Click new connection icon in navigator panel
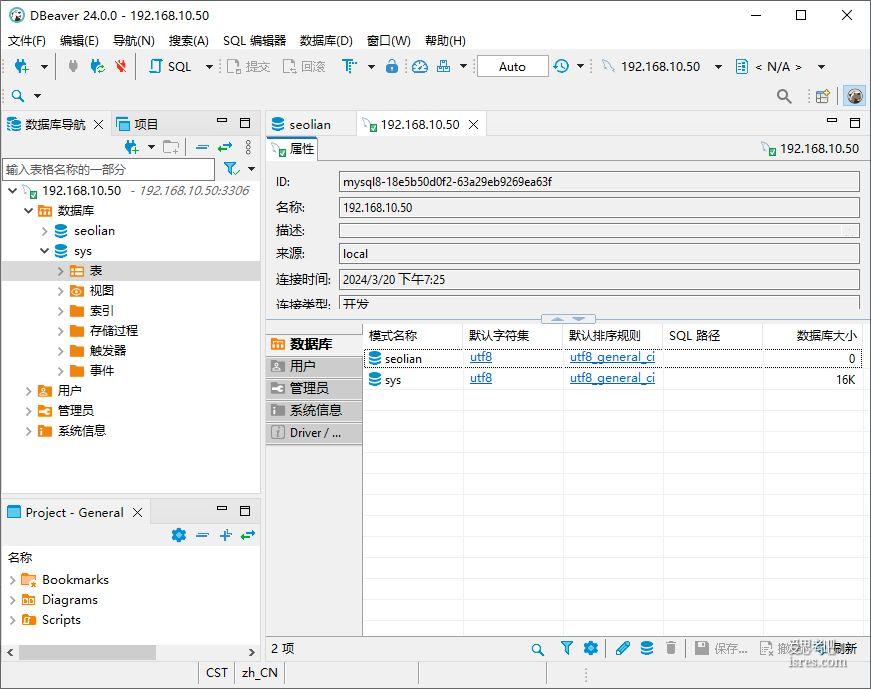This screenshot has width=871, height=689. tap(132, 148)
